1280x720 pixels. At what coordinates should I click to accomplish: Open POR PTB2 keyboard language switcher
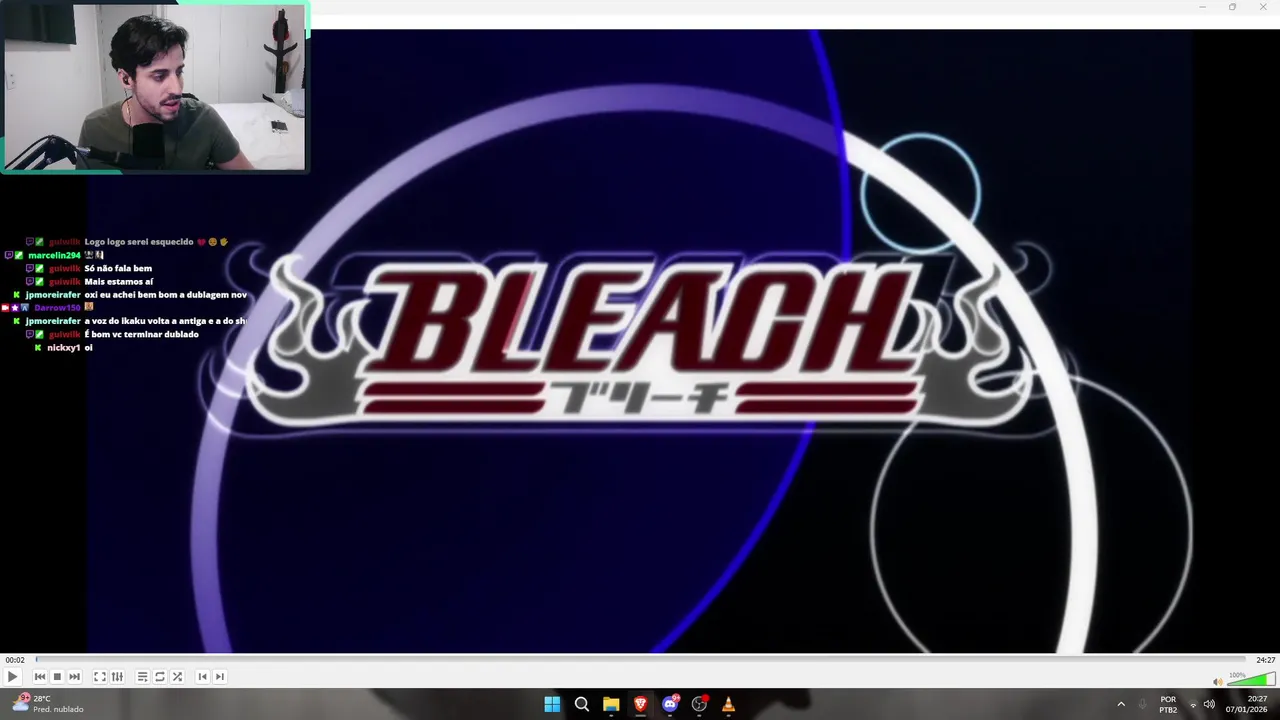tap(1168, 704)
